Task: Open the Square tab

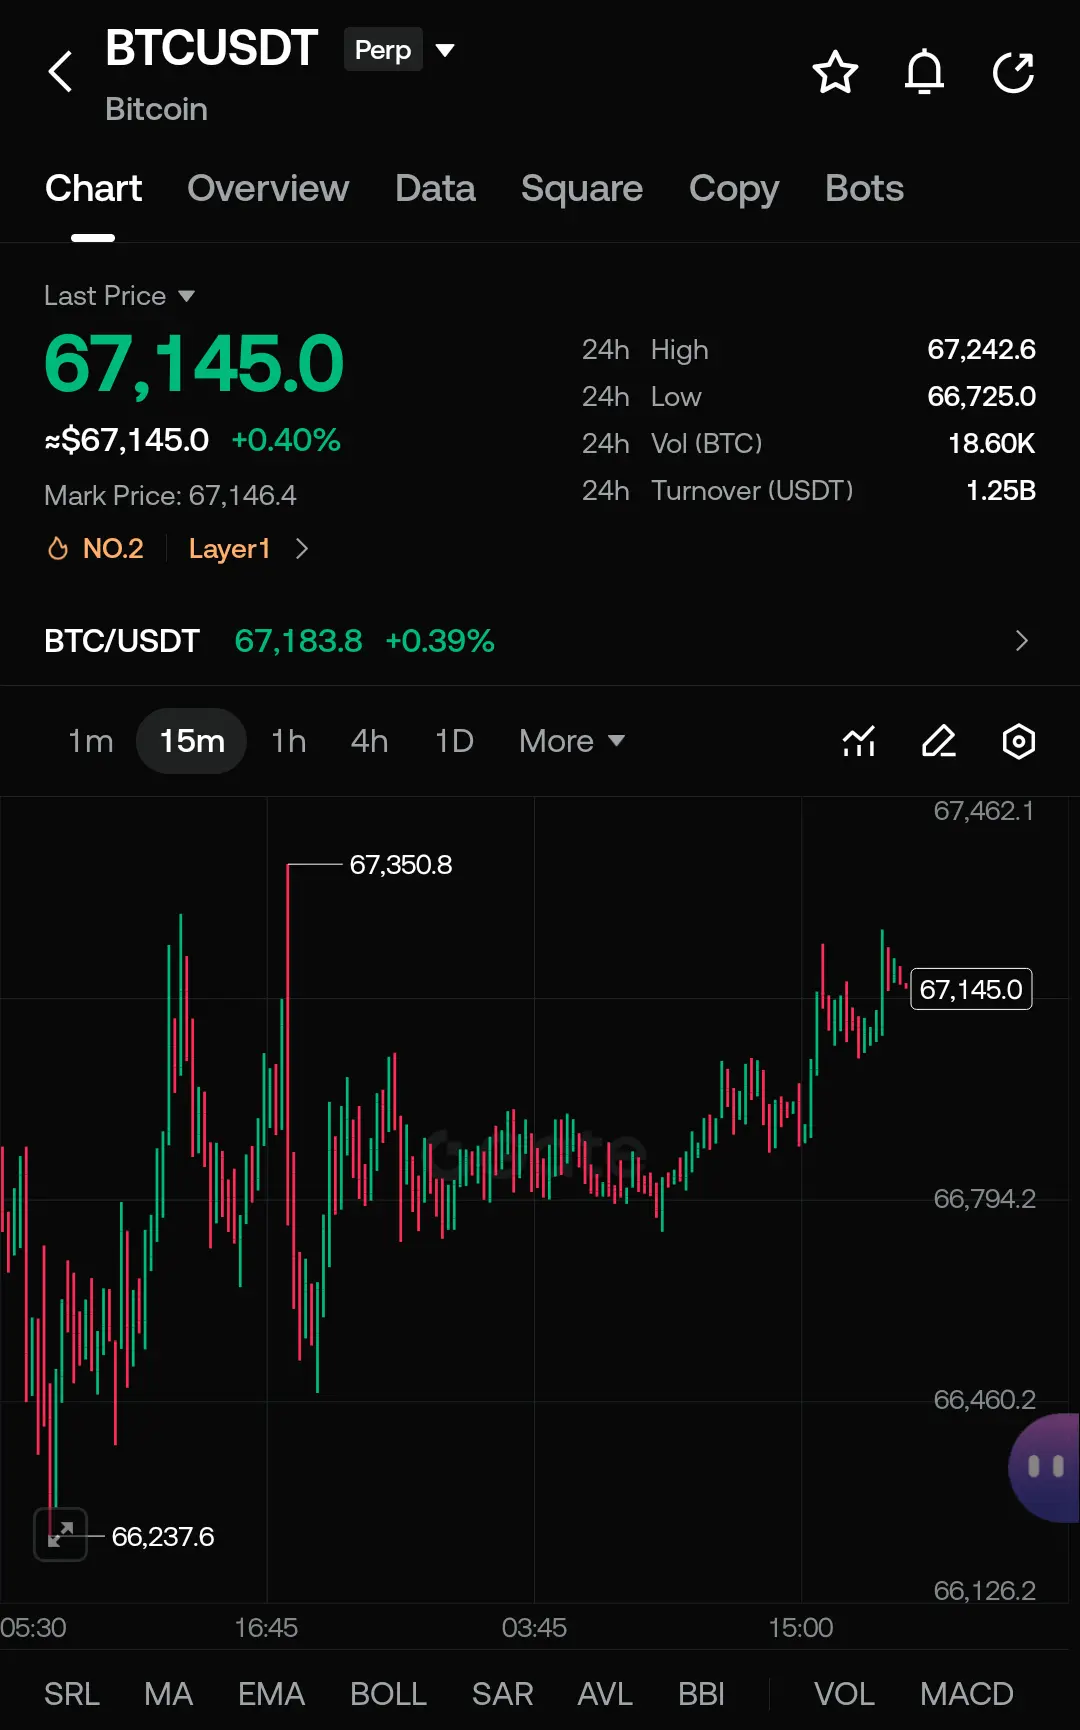Action: coord(582,188)
